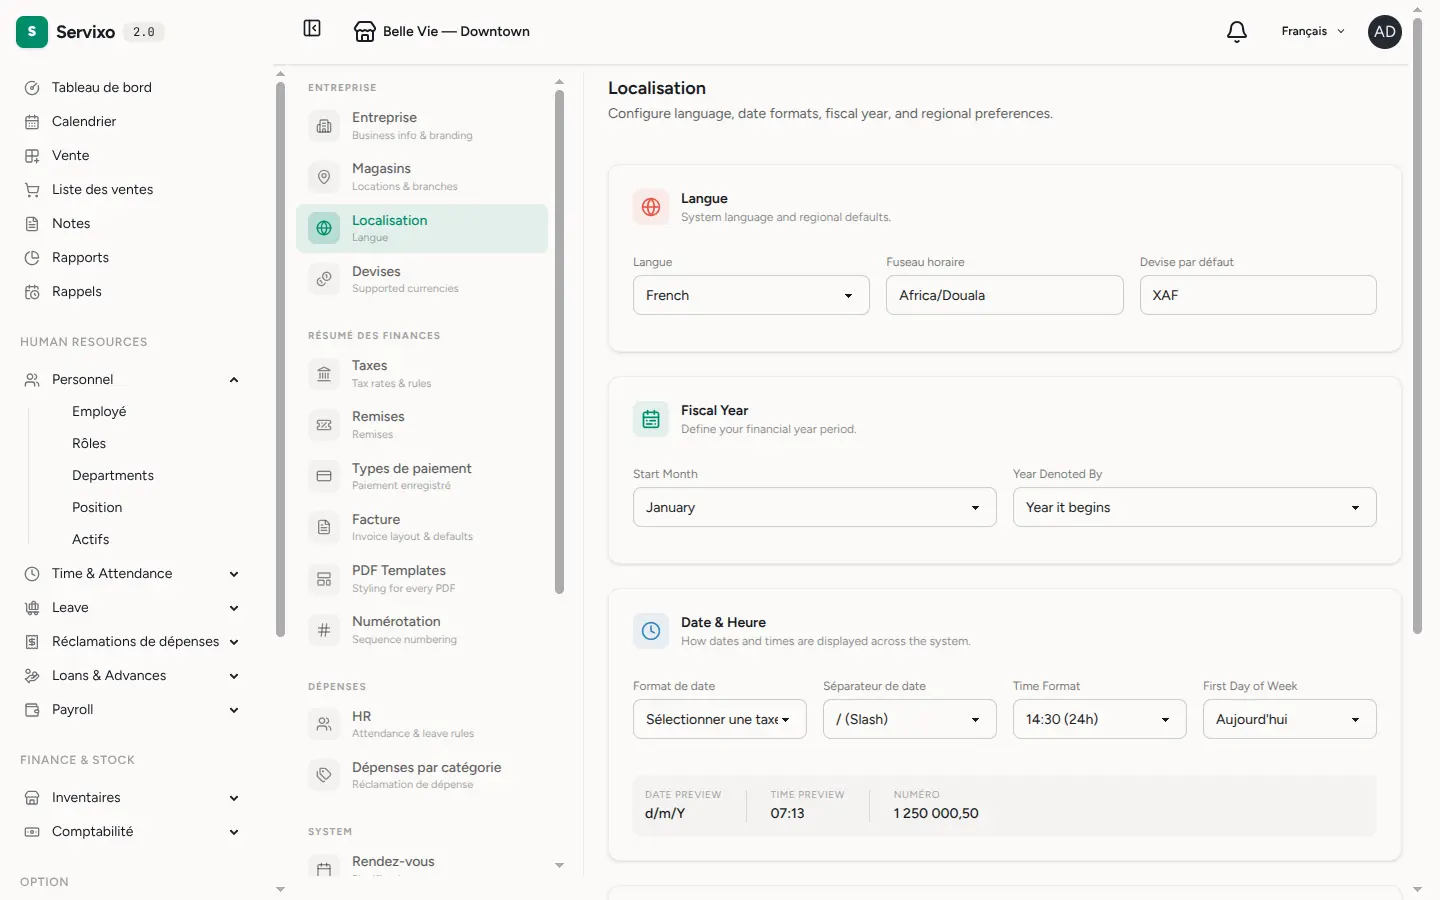
Task: Open notifications bell icon
Action: tap(1237, 32)
